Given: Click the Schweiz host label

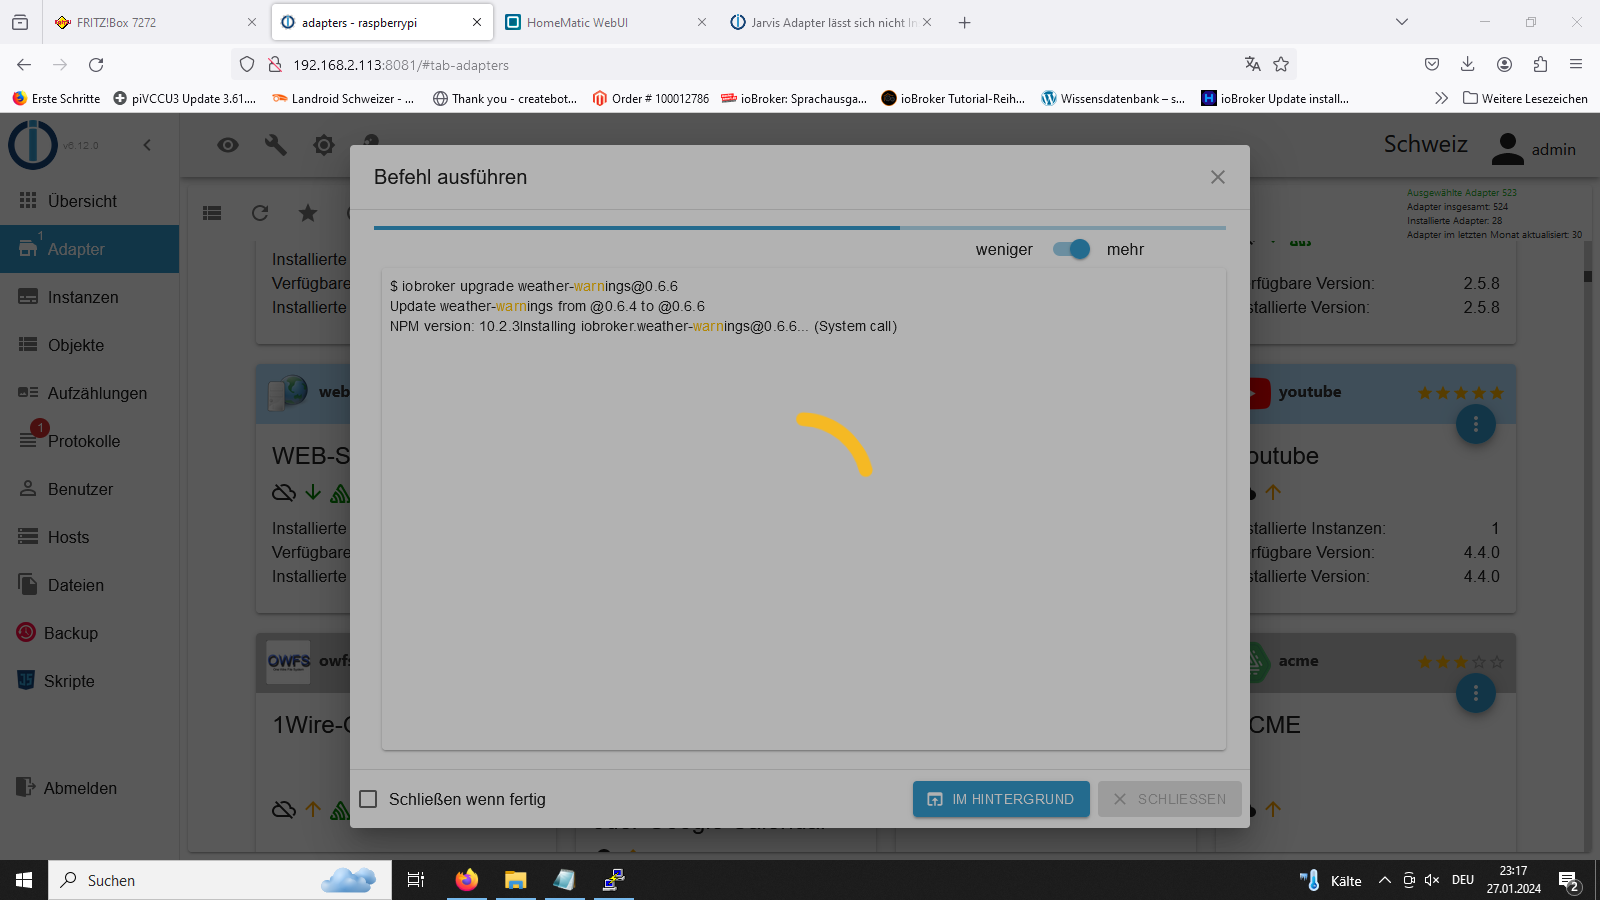Looking at the screenshot, I should point(1425,144).
